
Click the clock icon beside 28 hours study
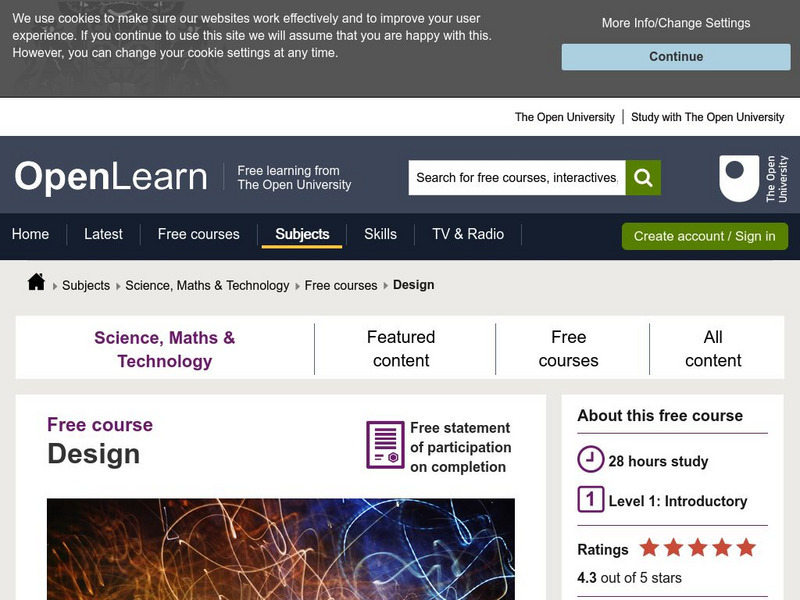[590, 461]
